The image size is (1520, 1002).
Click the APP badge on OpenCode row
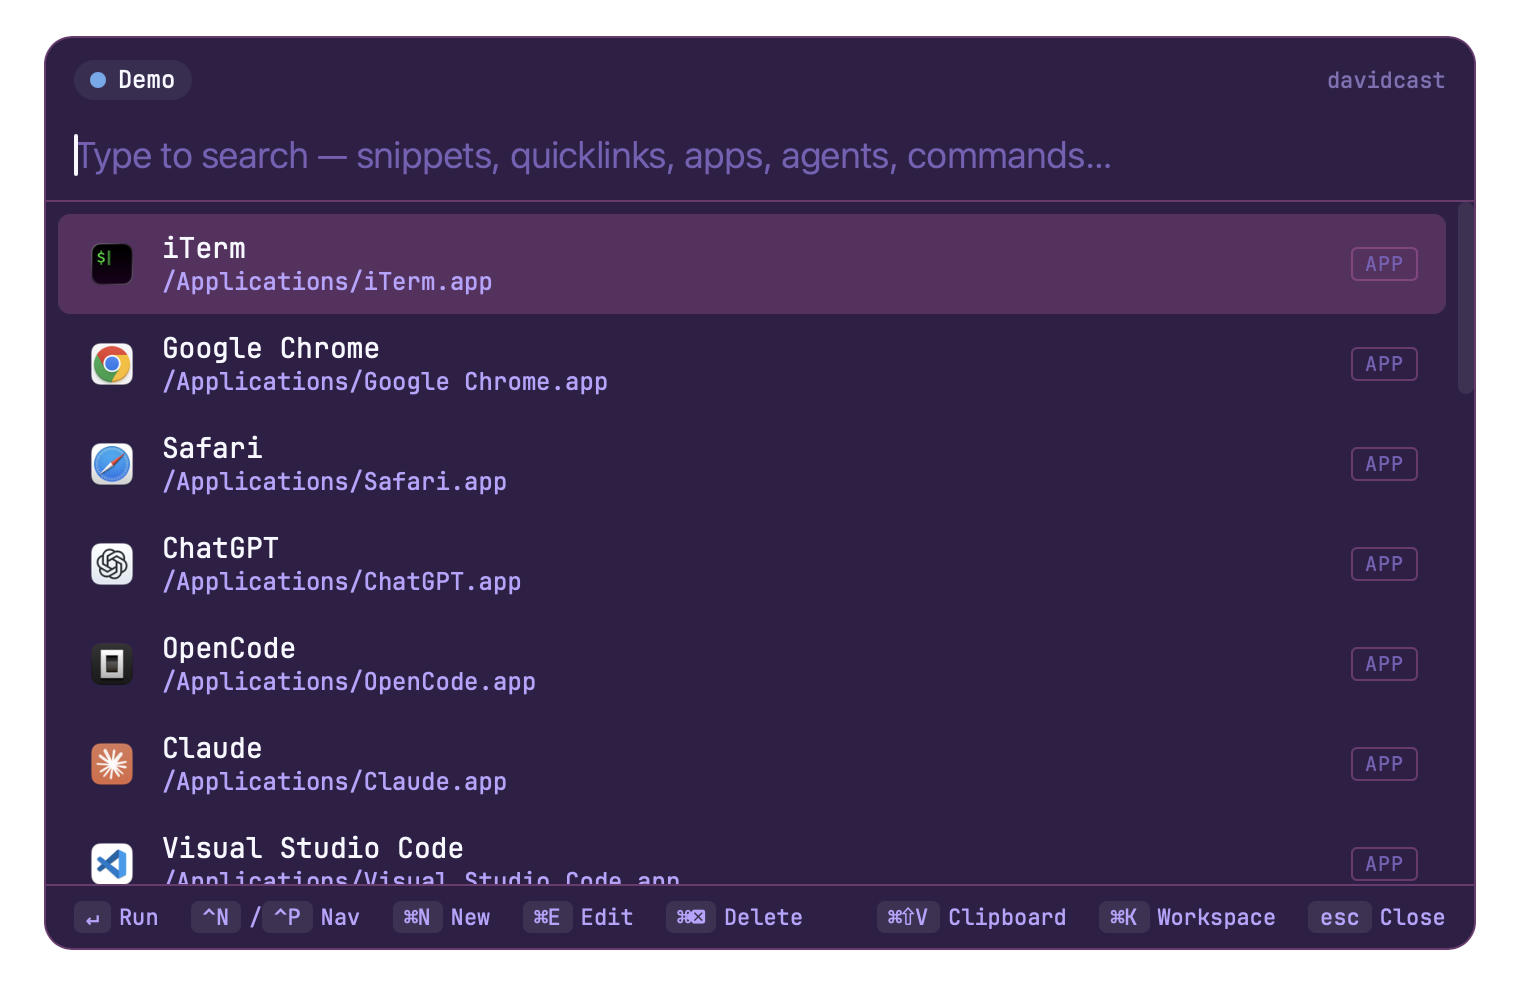[1384, 664]
